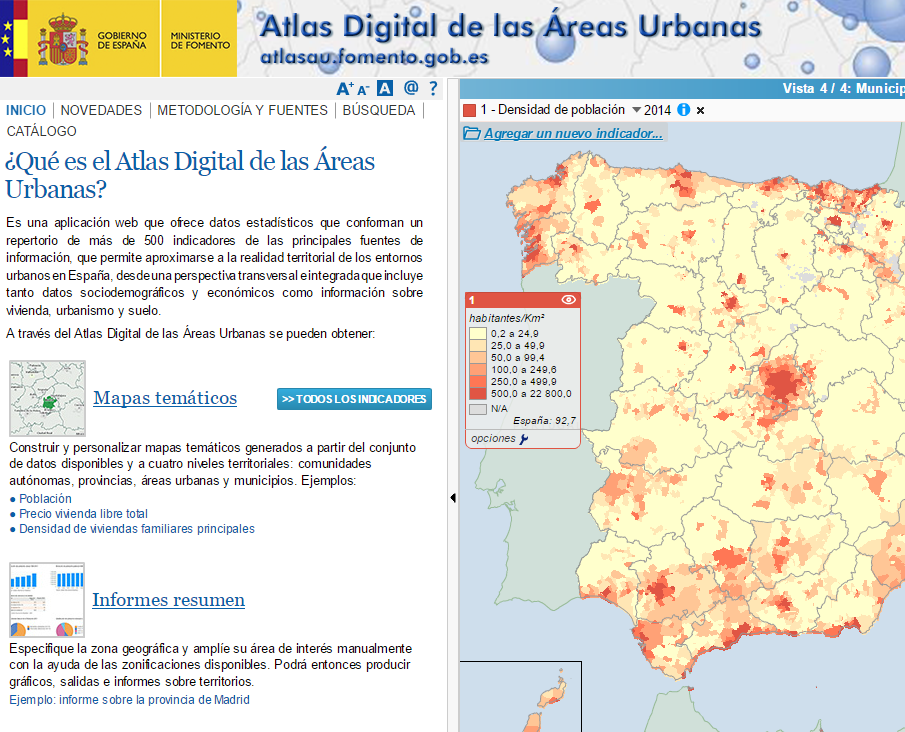
Task: Toggle high-contrast text with the boxed A icon
Action: 384,88
